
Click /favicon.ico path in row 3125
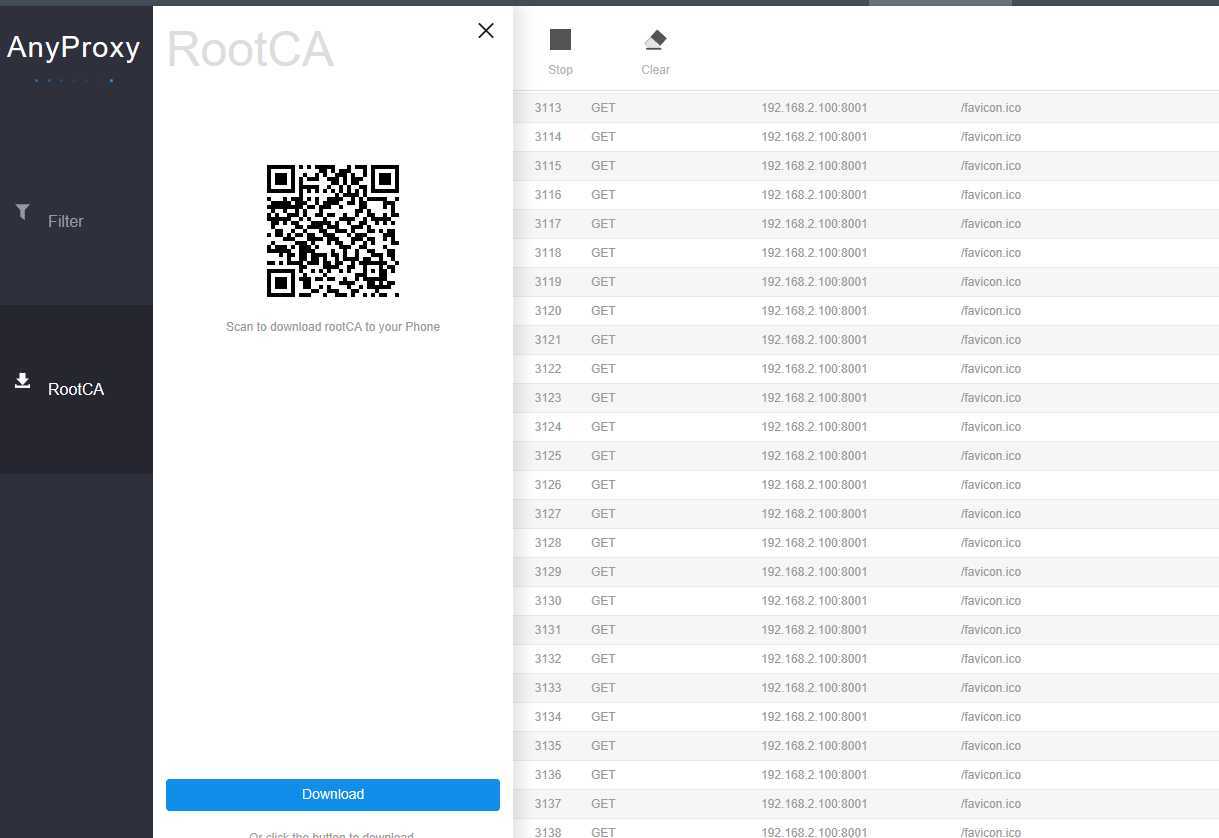[991, 456]
